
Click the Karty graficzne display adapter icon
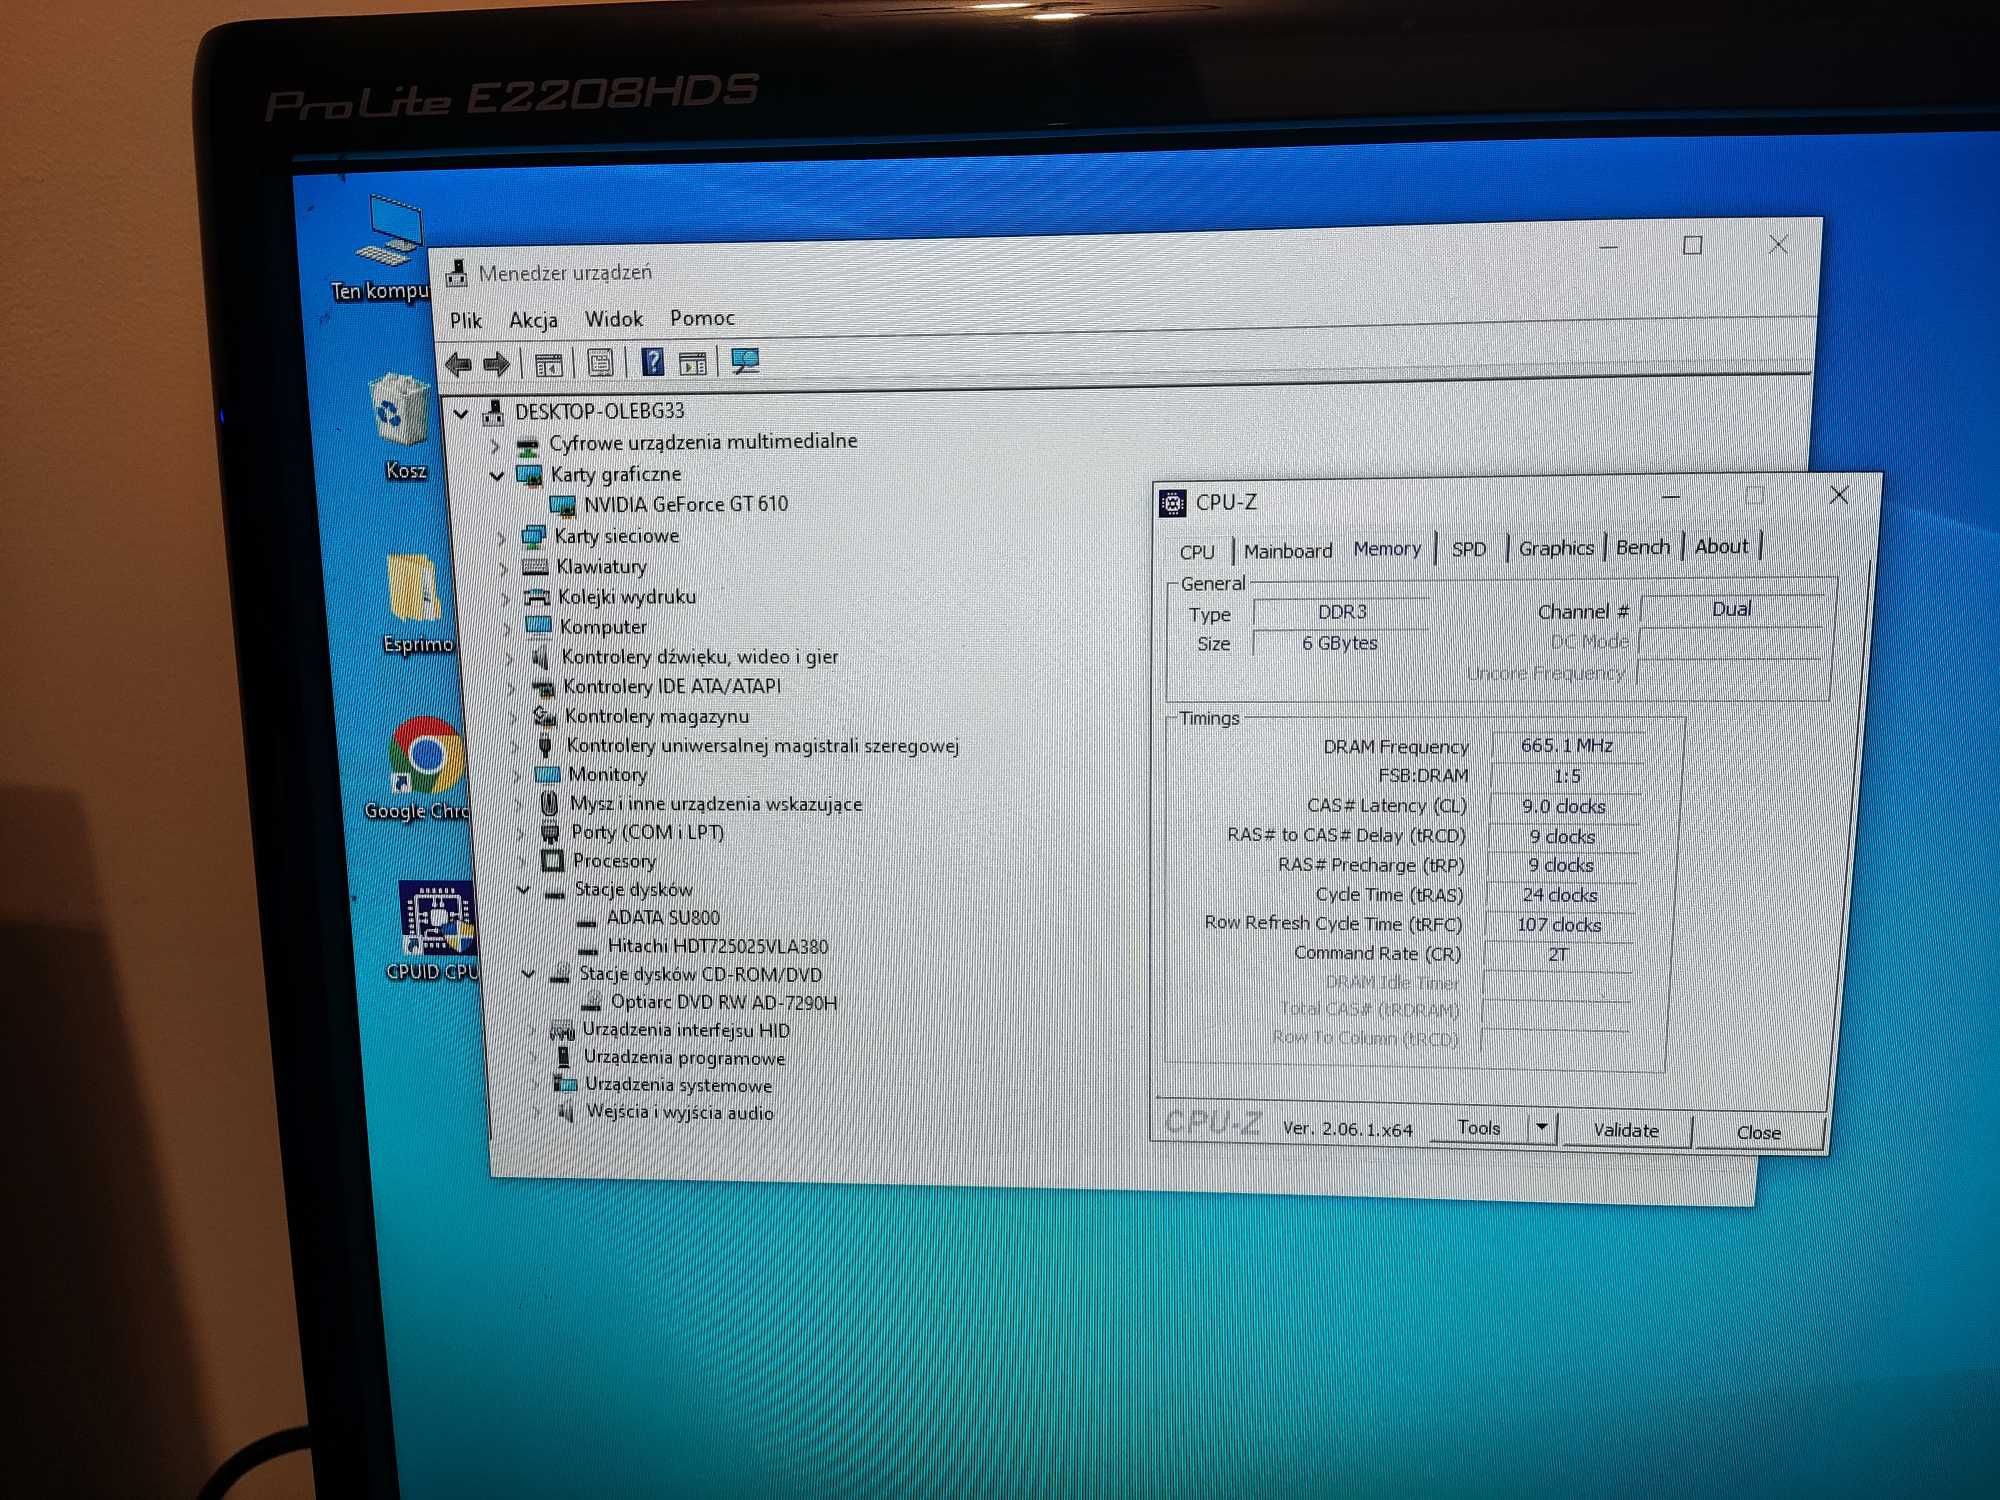[x=529, y=475]
